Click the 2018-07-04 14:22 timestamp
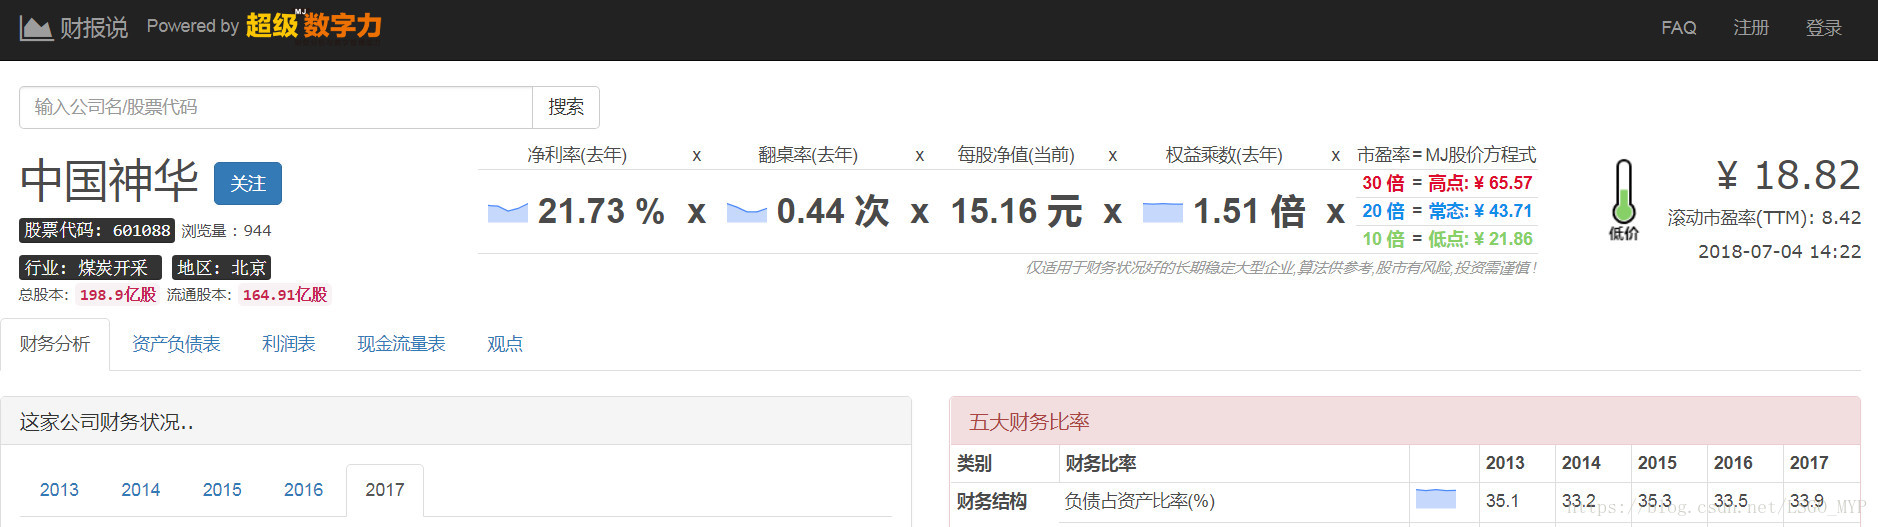Screen dimensions: 1878x527 click(x=1779, y=252)
